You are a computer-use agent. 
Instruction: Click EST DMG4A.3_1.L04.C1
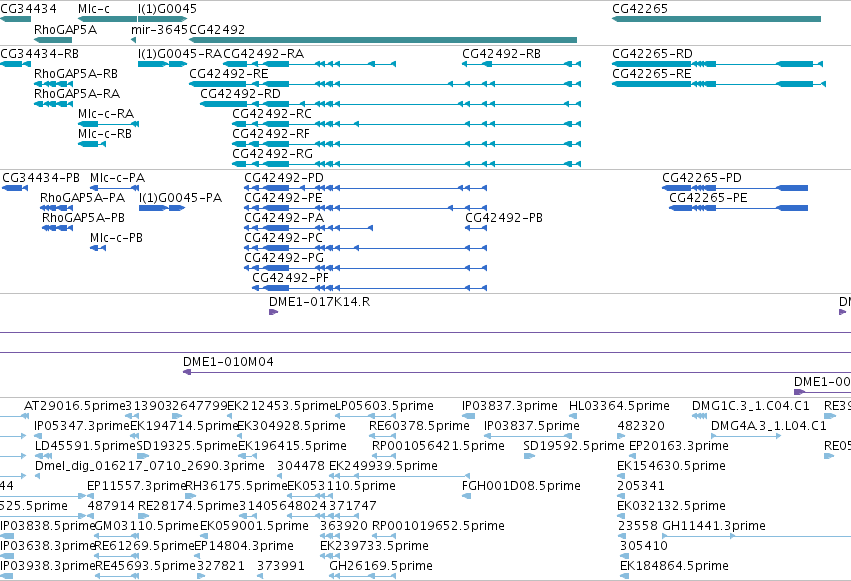746,436
